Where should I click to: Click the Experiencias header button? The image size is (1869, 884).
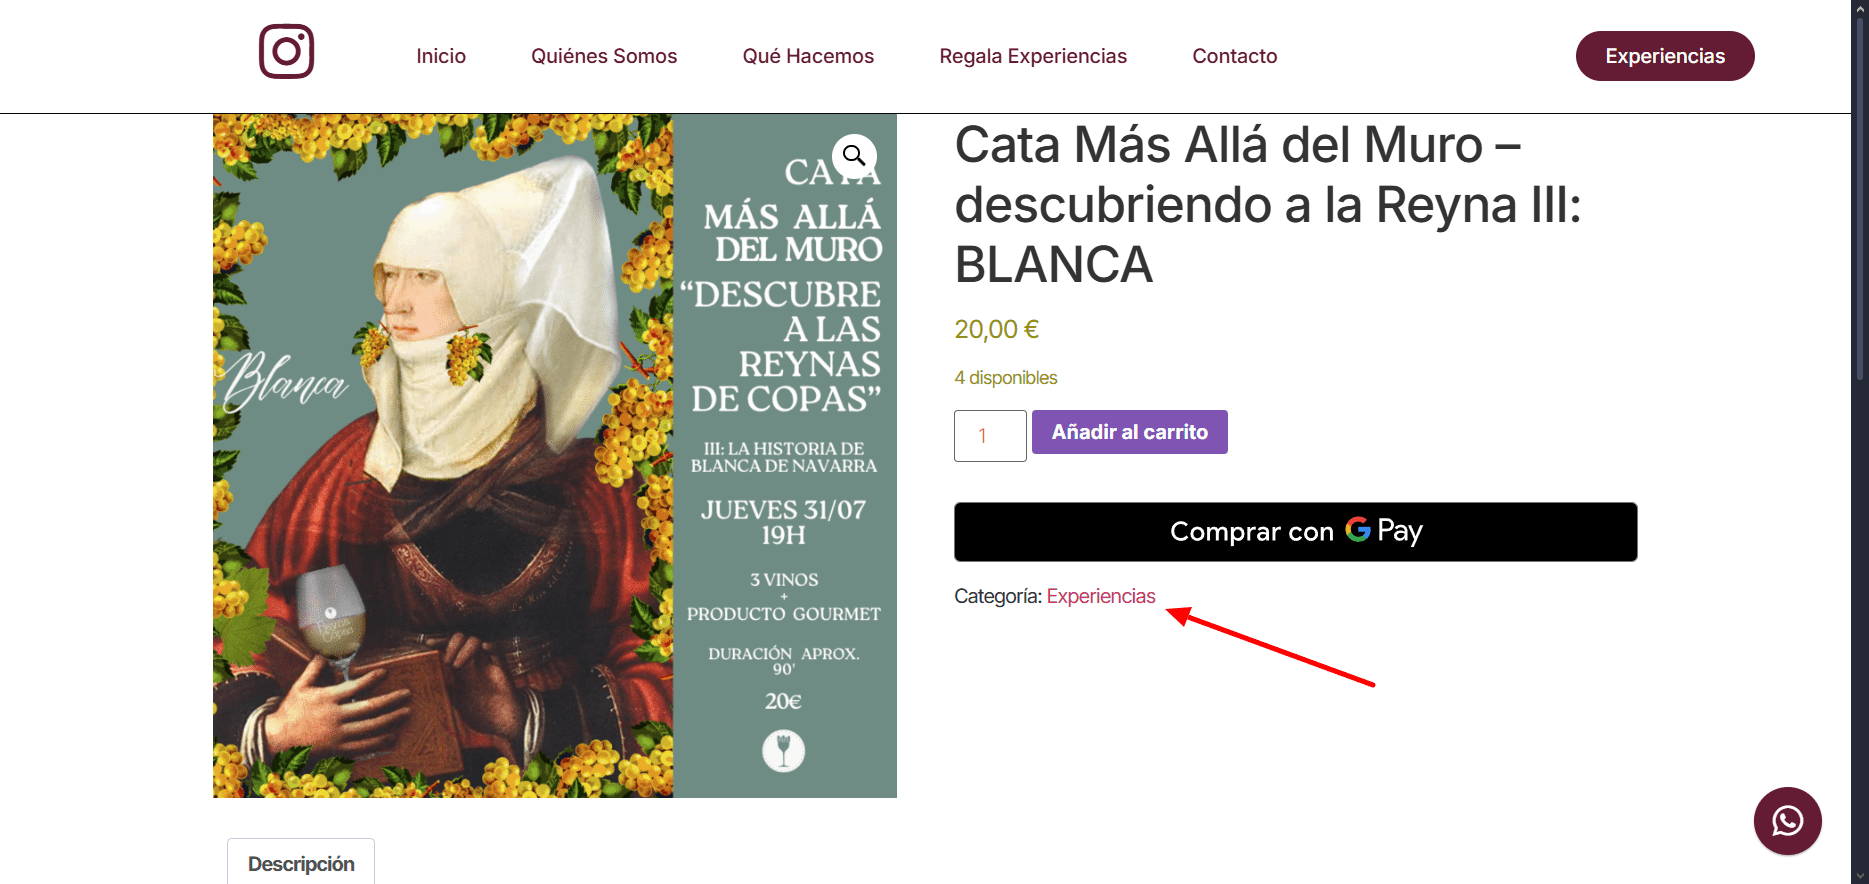coord(1665,56)
